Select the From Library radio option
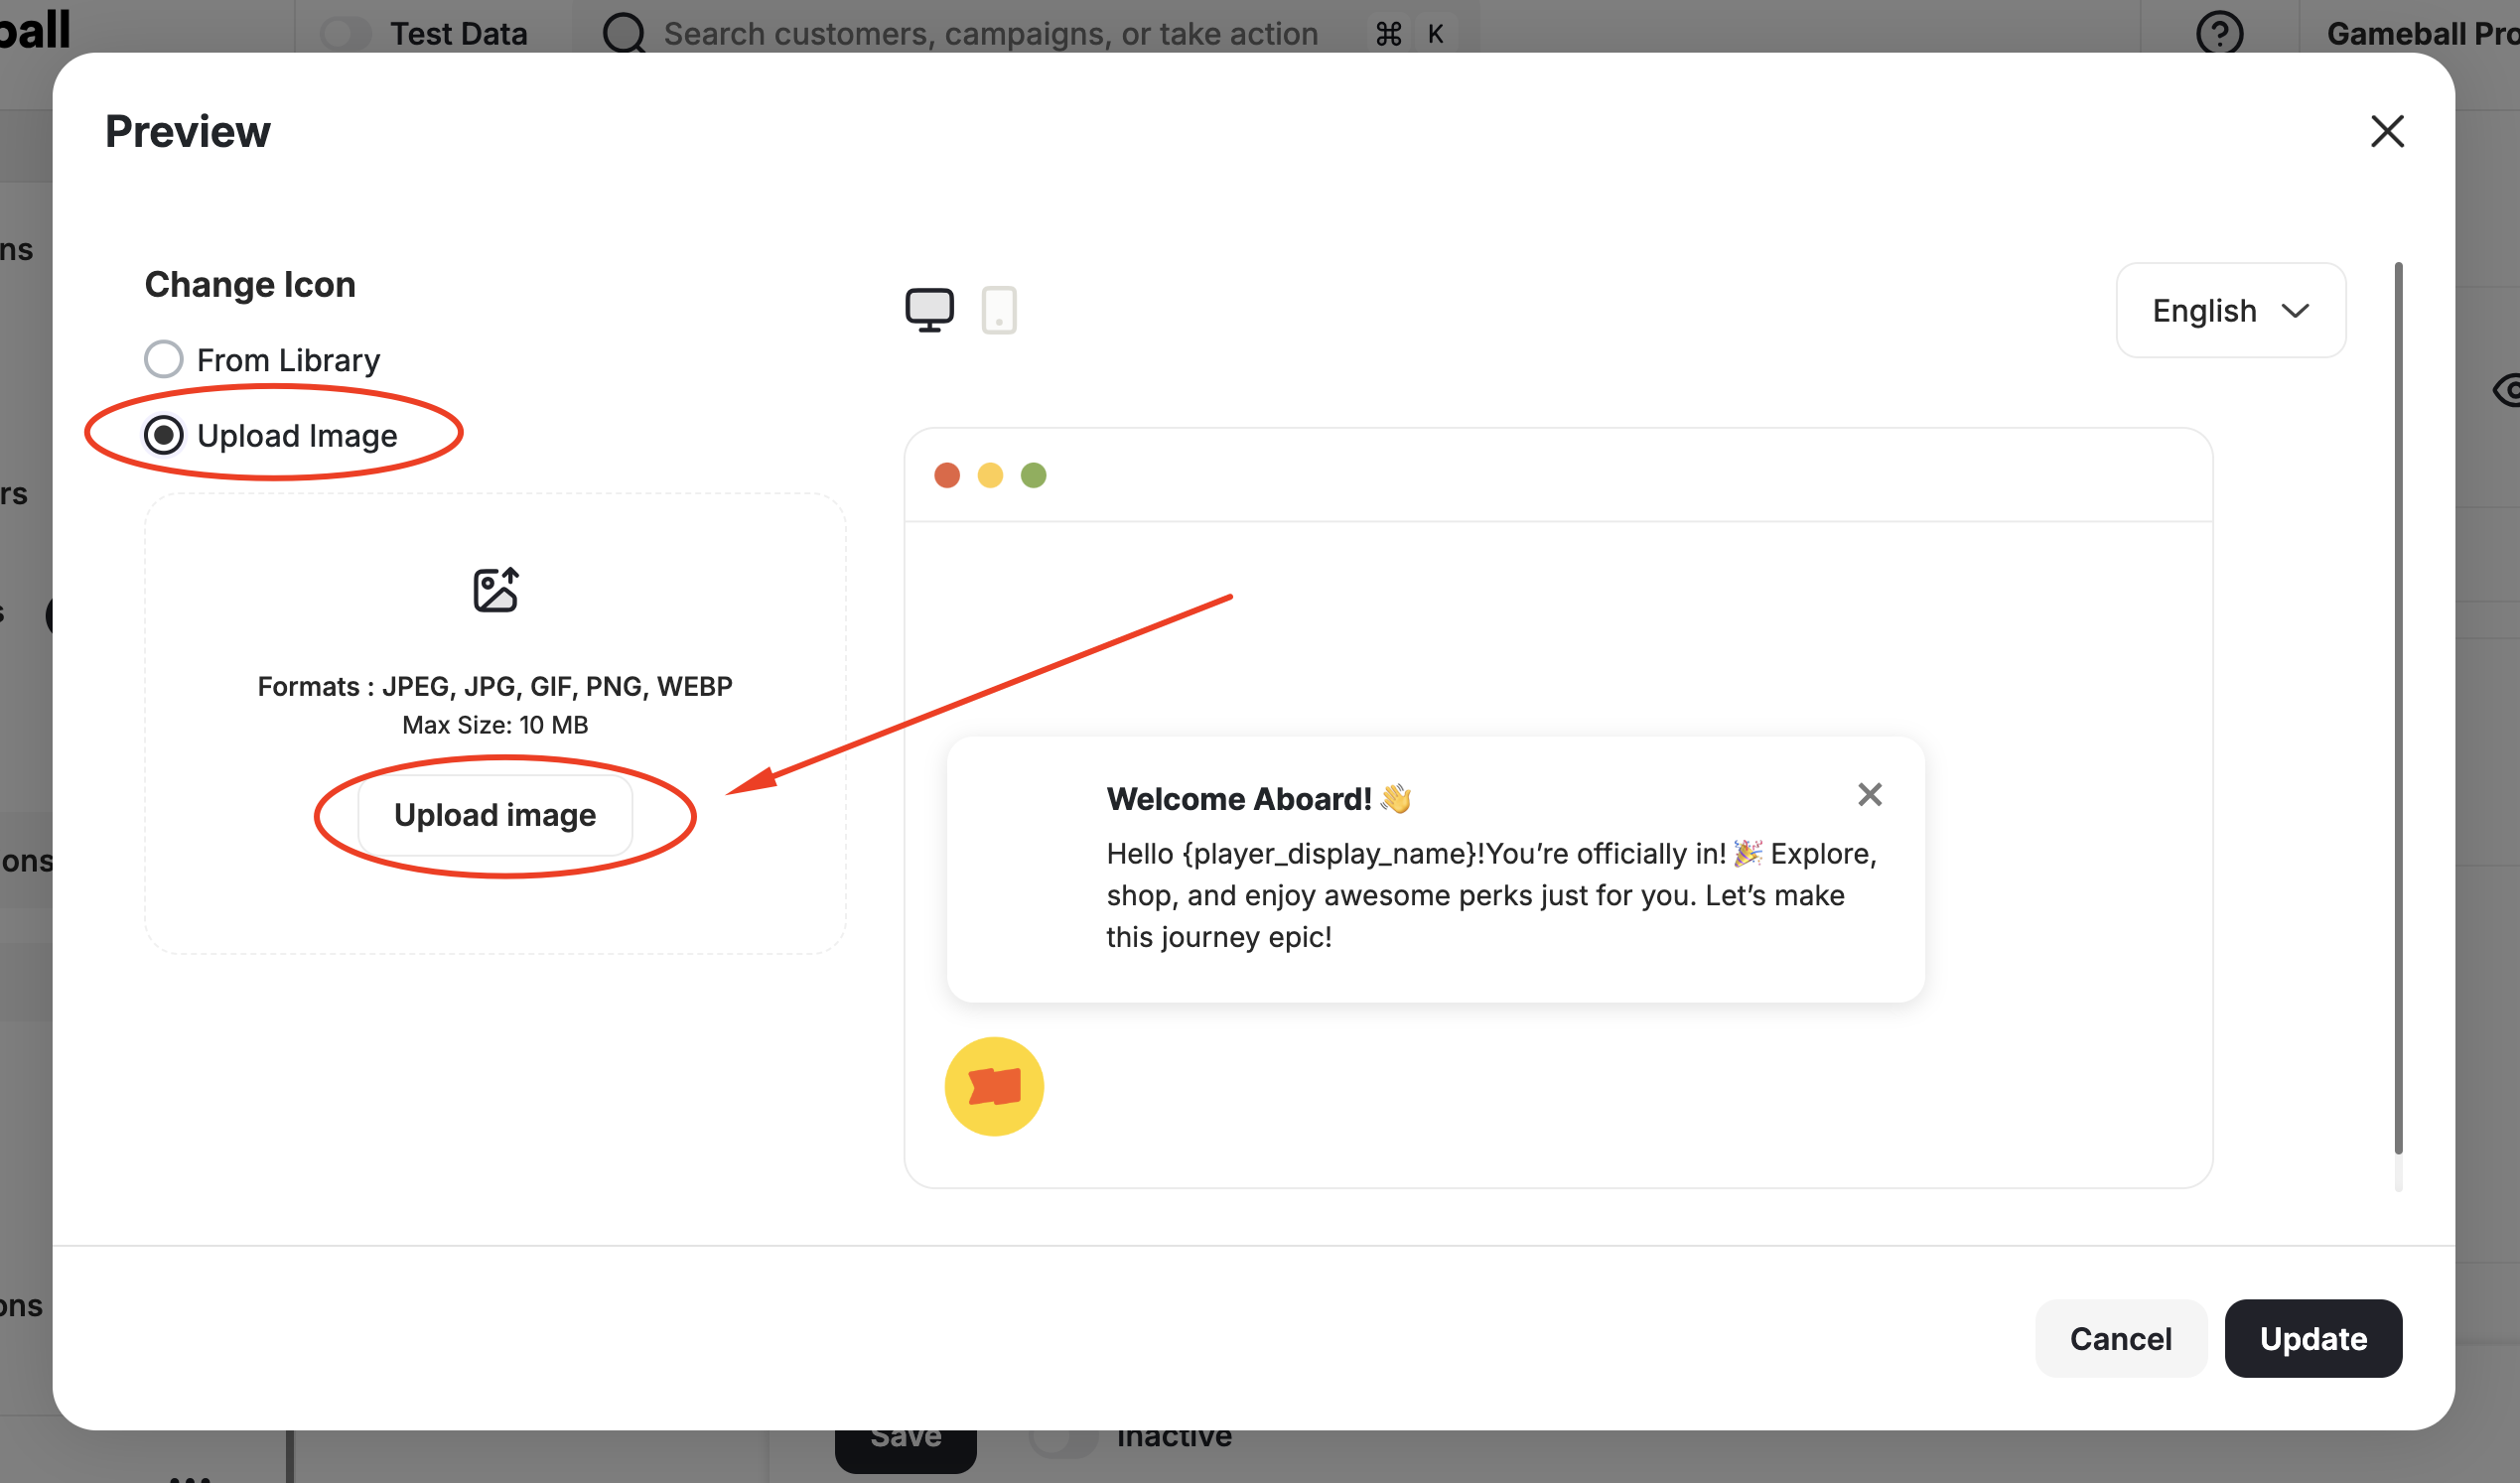The width and height of the screenshot is (2520, 1483). coord(163,358)
